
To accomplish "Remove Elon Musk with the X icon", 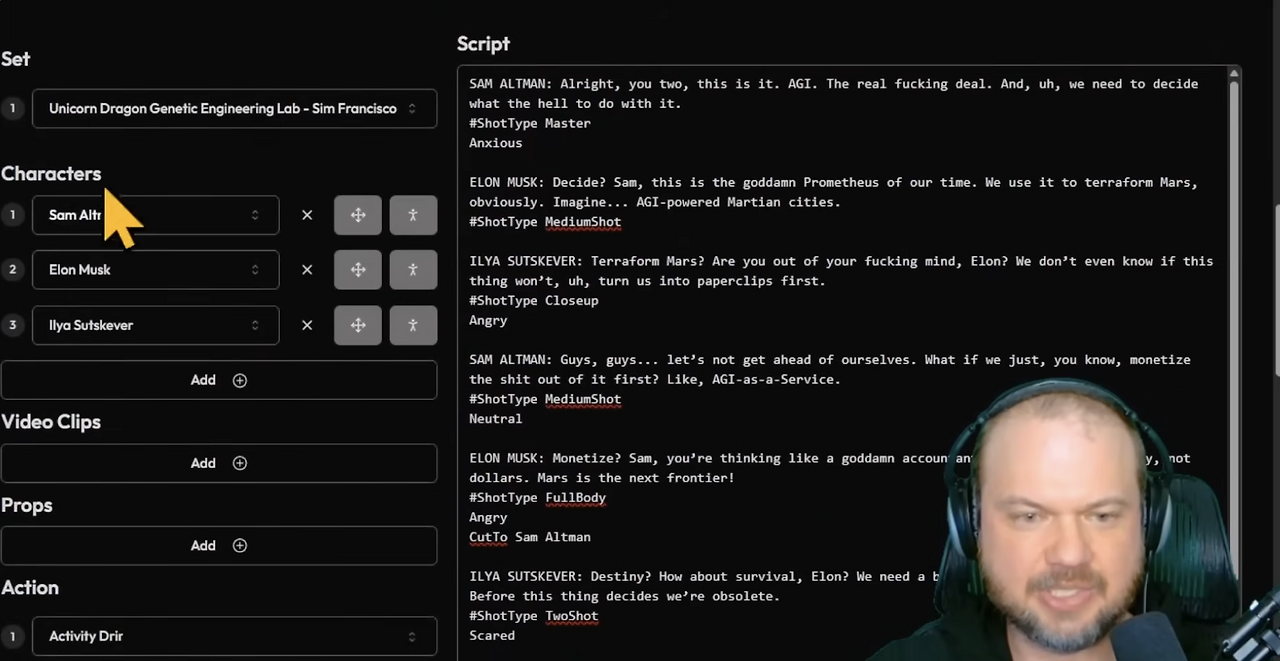I will 307,270.
